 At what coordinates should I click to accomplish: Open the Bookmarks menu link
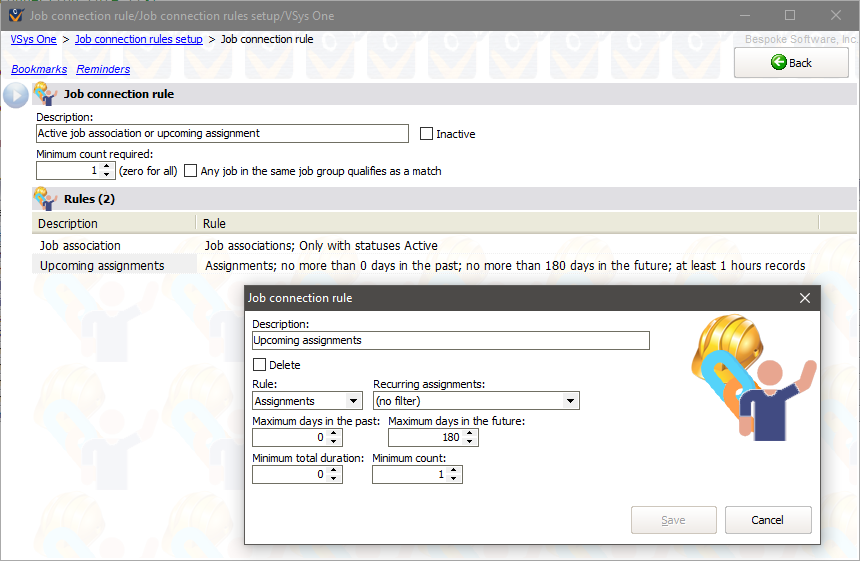39,69
